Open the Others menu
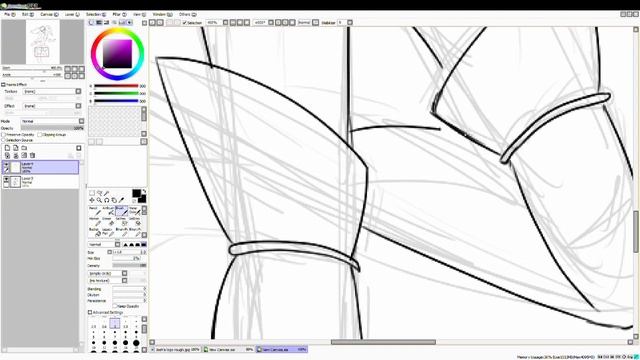Viewport: 640px width, 360px height. pos(187,14)
